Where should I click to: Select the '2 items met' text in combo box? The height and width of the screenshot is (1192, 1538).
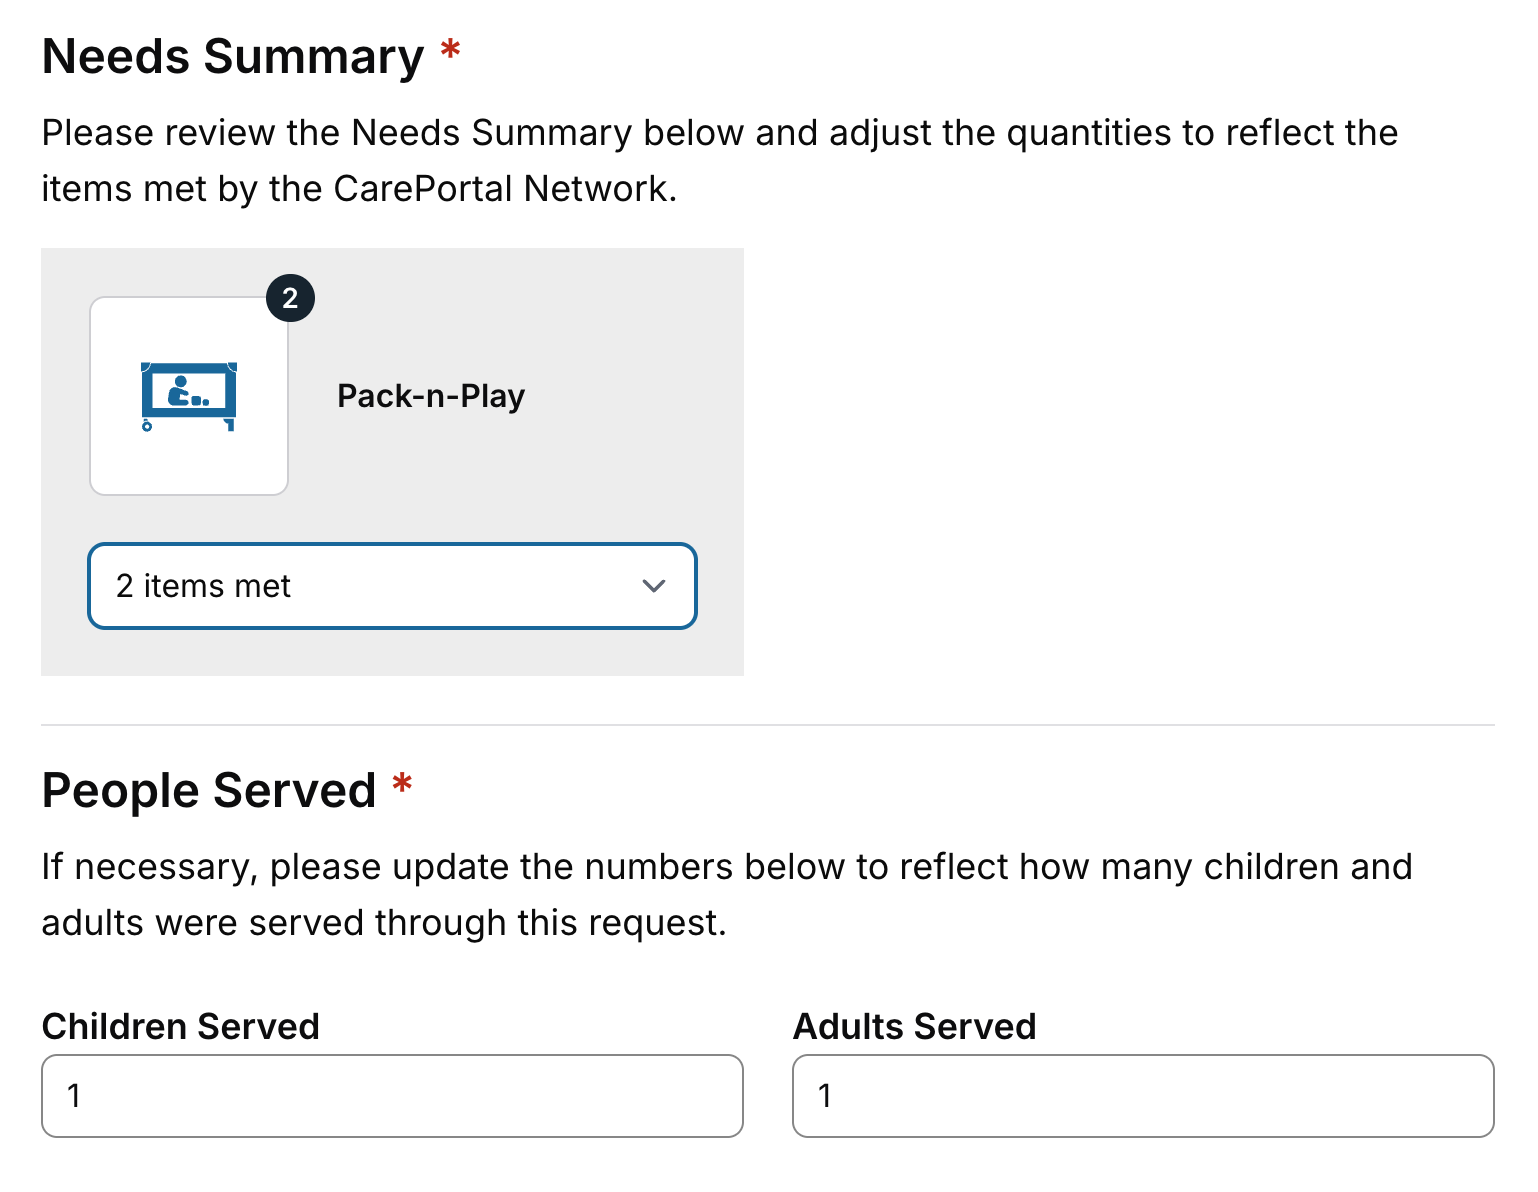point(203,586)
